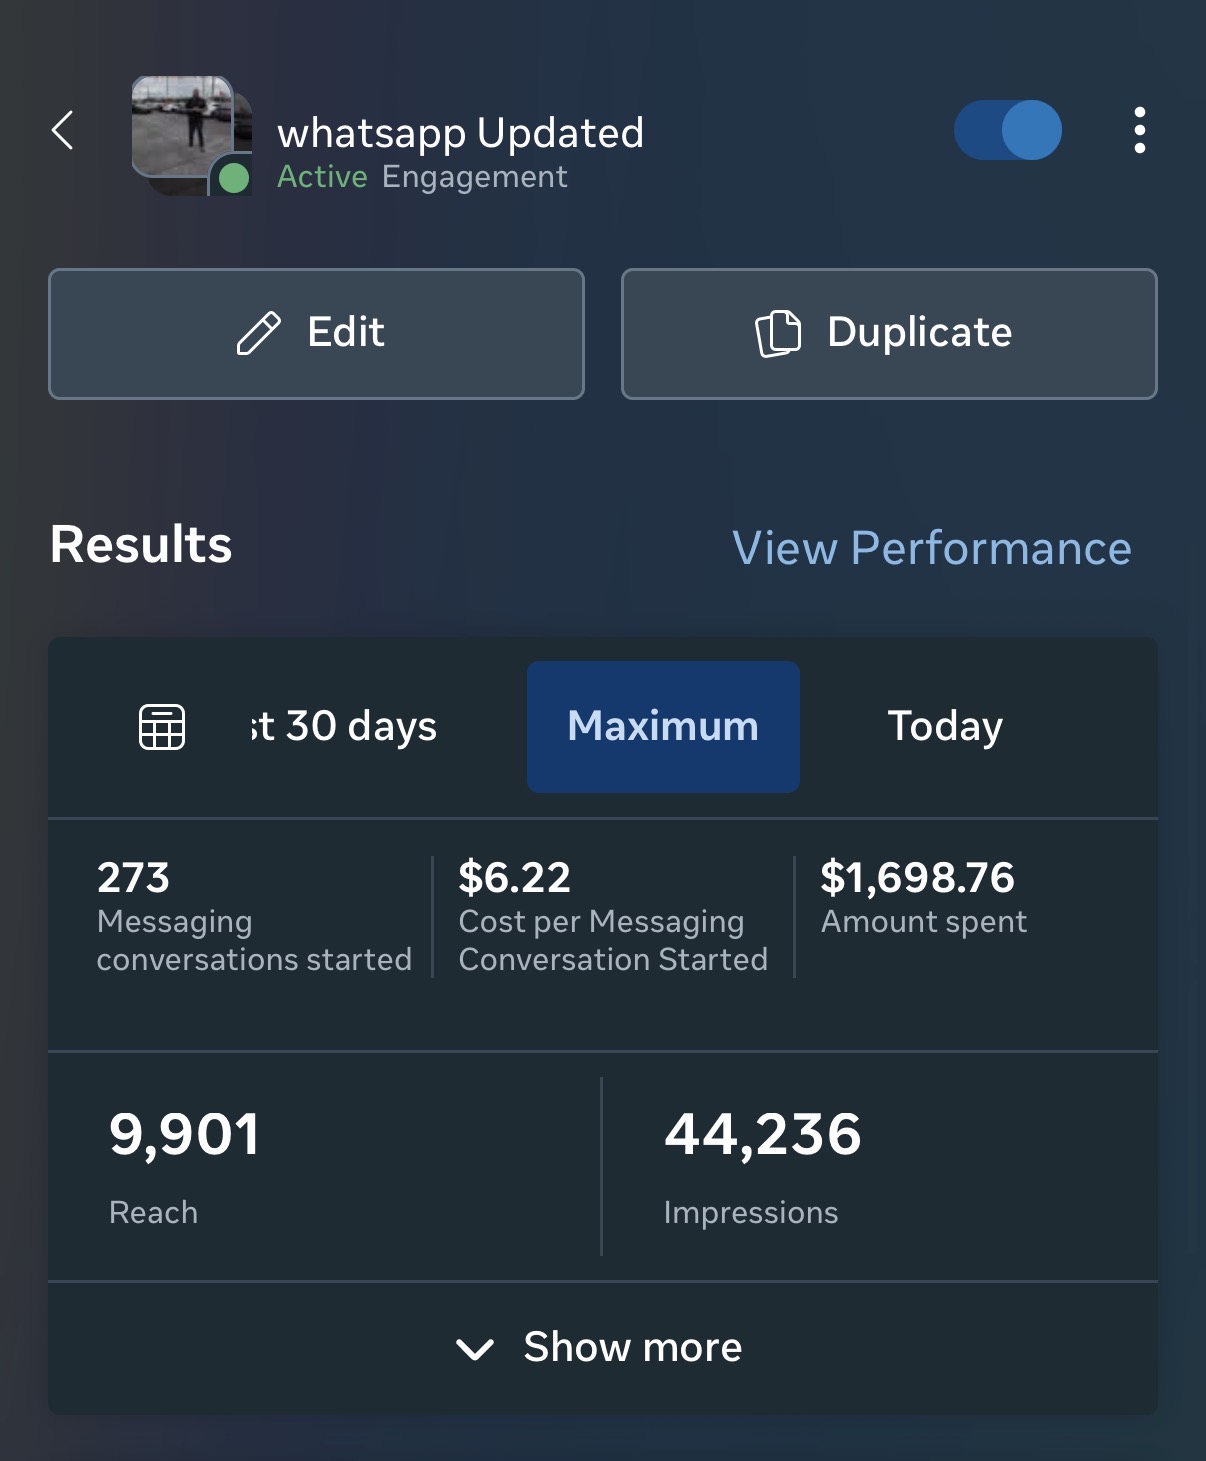Toggle the whatsapp Updated ad switch off
This screenshot has height=1461, width=1206.
point(1007,130)
